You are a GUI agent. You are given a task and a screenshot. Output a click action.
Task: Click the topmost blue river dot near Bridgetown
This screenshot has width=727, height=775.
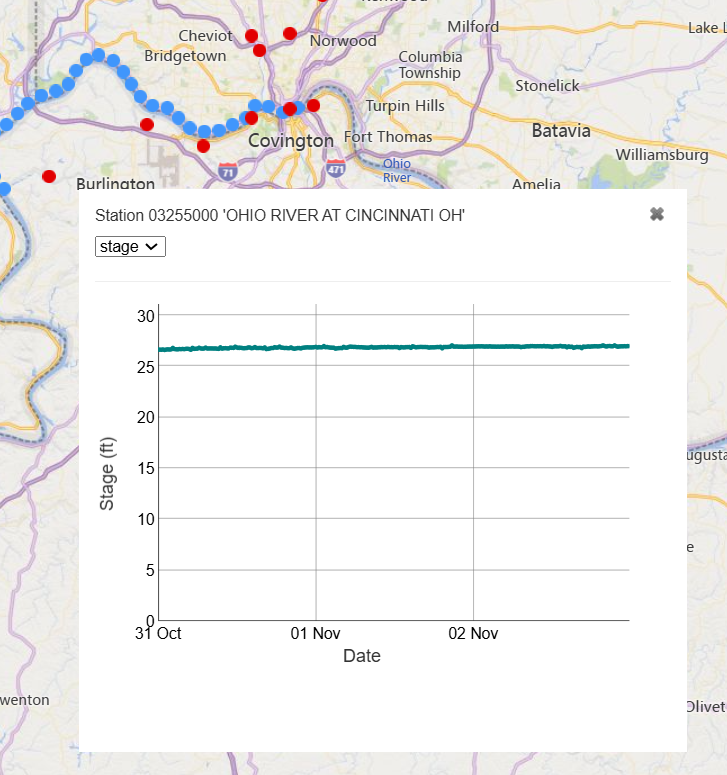click(x=98, y=55)
